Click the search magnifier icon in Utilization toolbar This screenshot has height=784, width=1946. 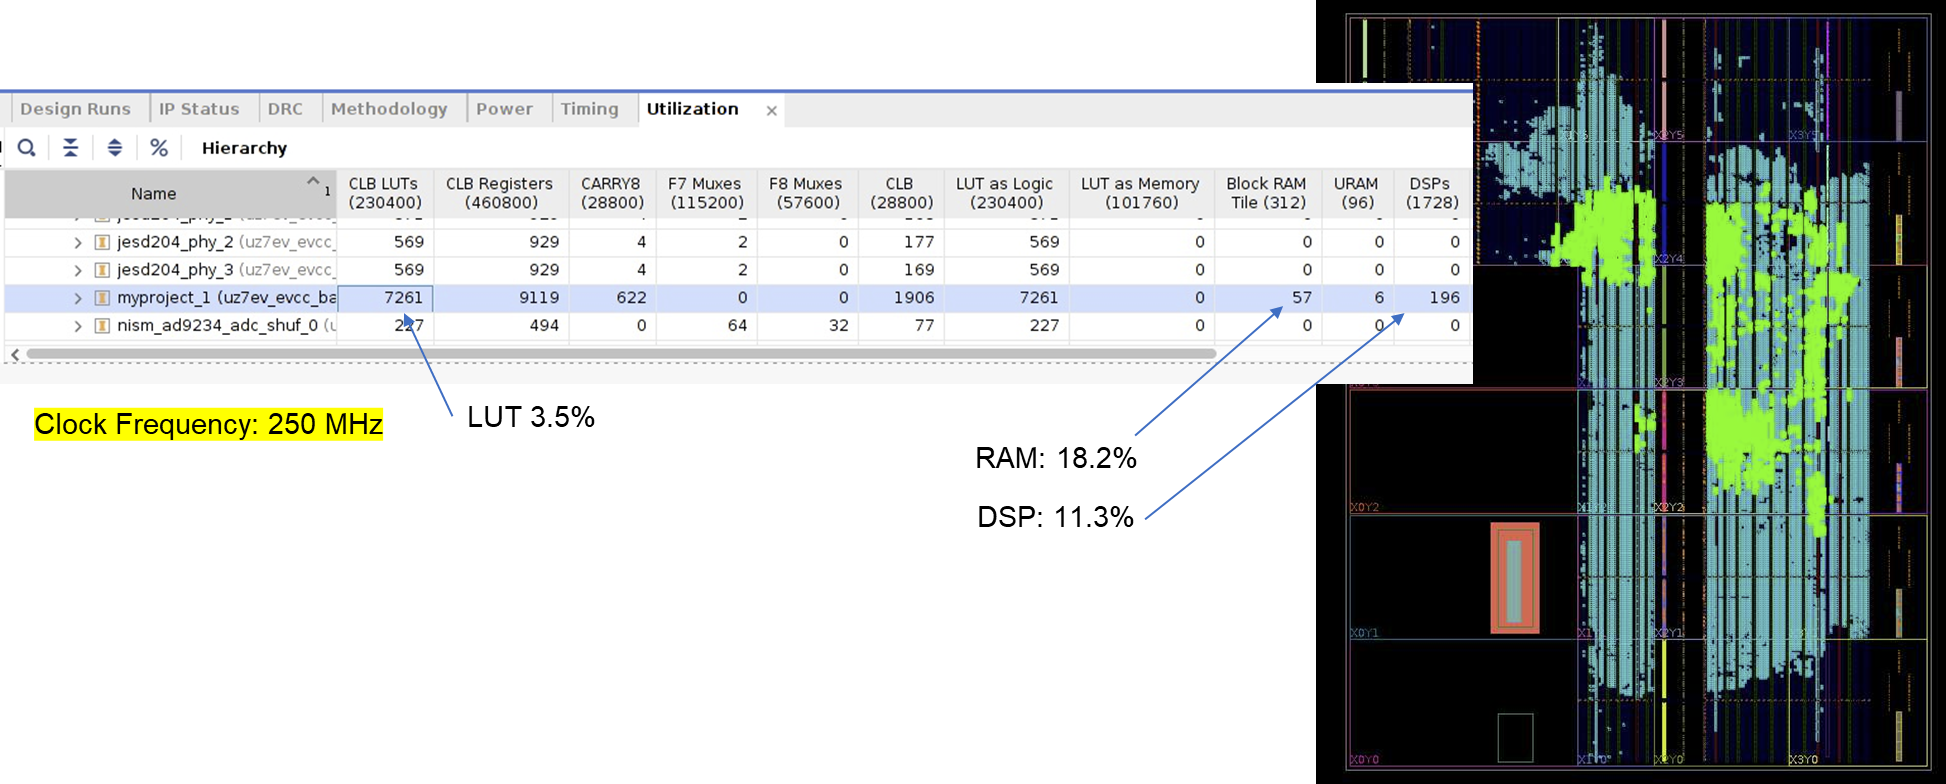coord(27,148)
